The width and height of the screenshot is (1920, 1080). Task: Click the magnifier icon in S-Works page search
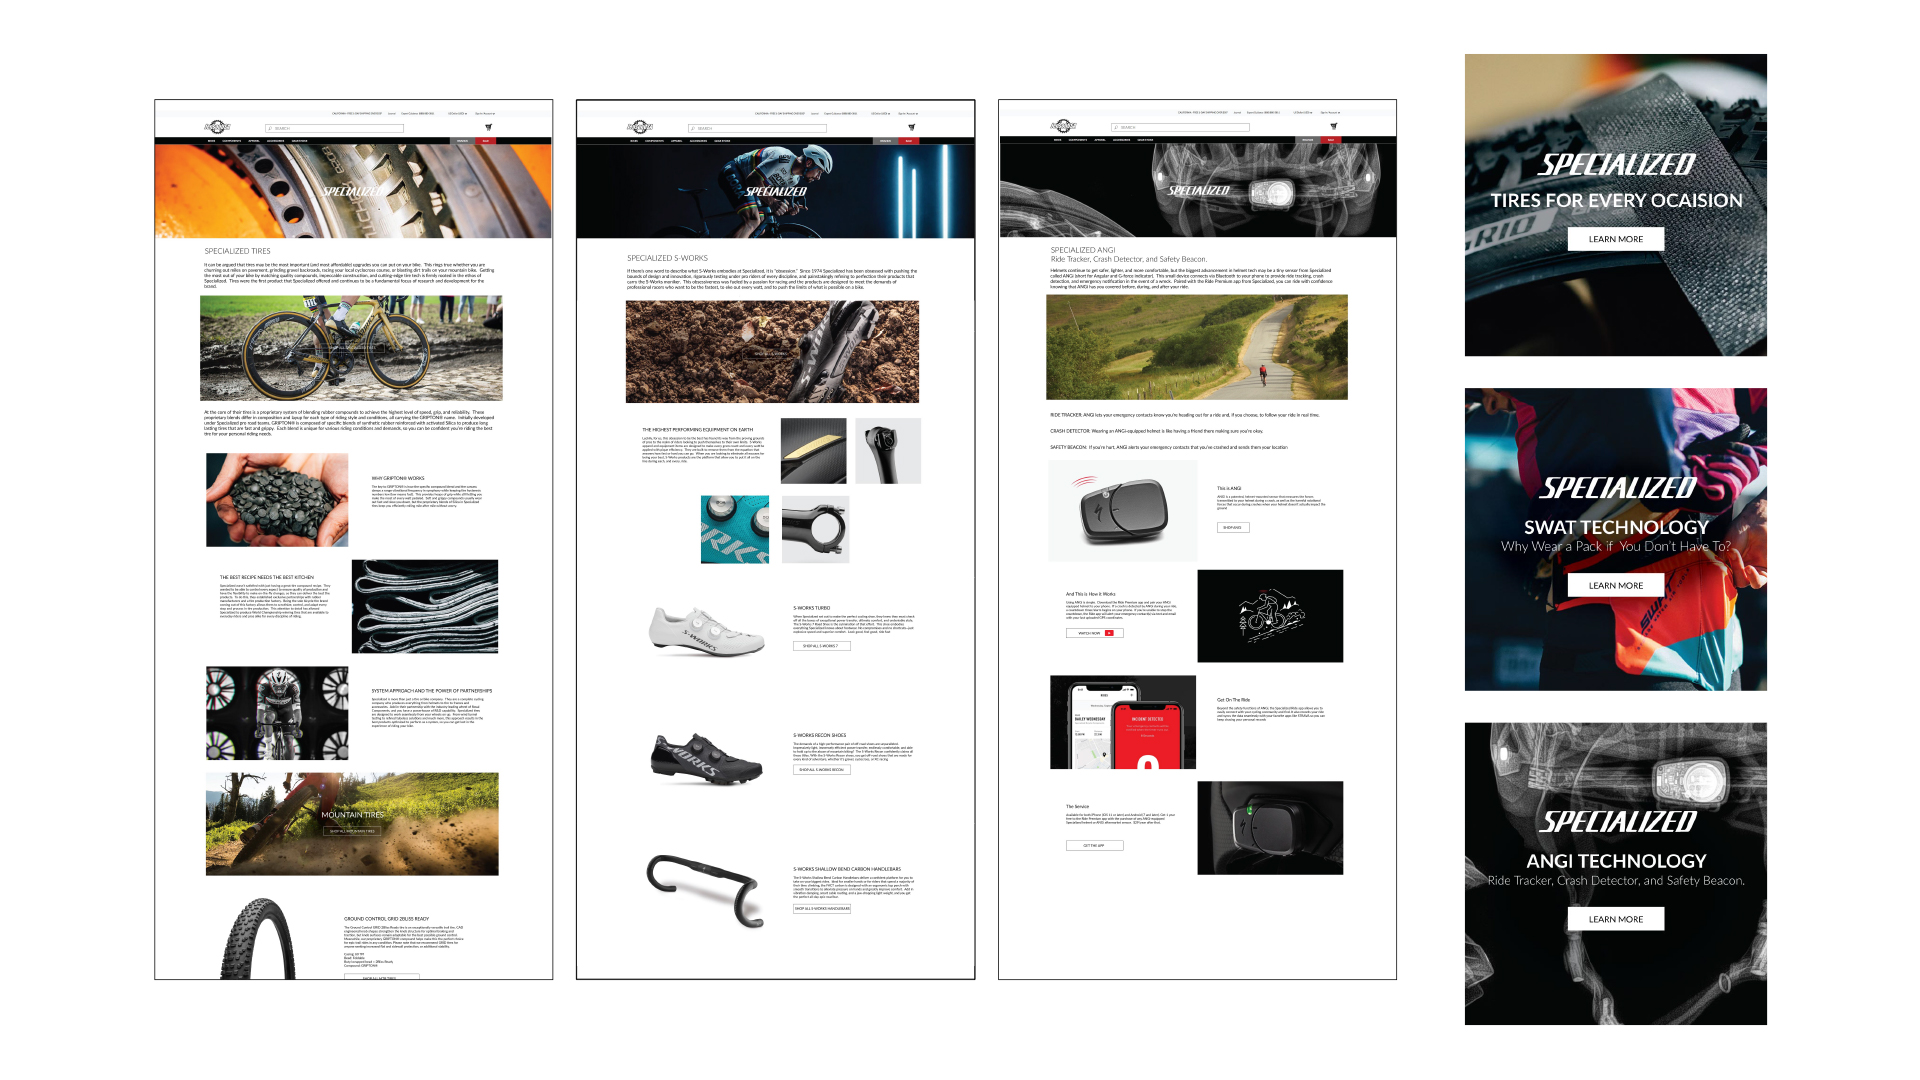(x=693, y=128)
